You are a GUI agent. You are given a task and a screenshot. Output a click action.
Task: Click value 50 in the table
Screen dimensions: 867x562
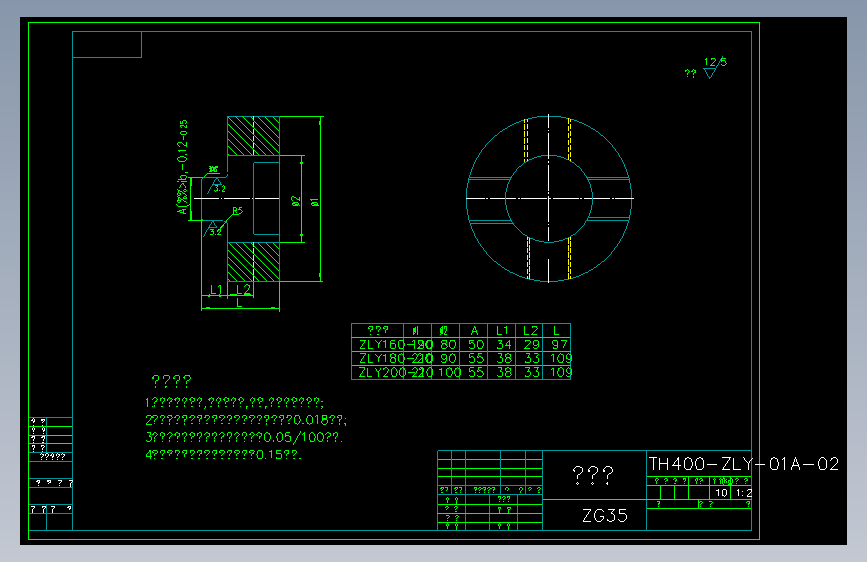coord(476,345)
